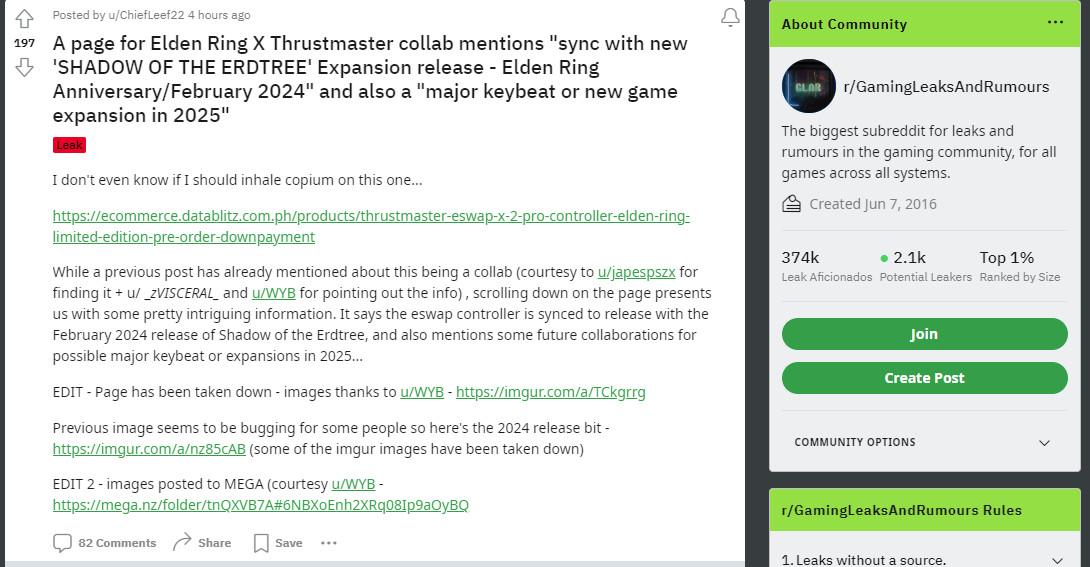The image size is (1090, 567).
Task: Open About Community three-dot menu
Action: (1056, 23)
